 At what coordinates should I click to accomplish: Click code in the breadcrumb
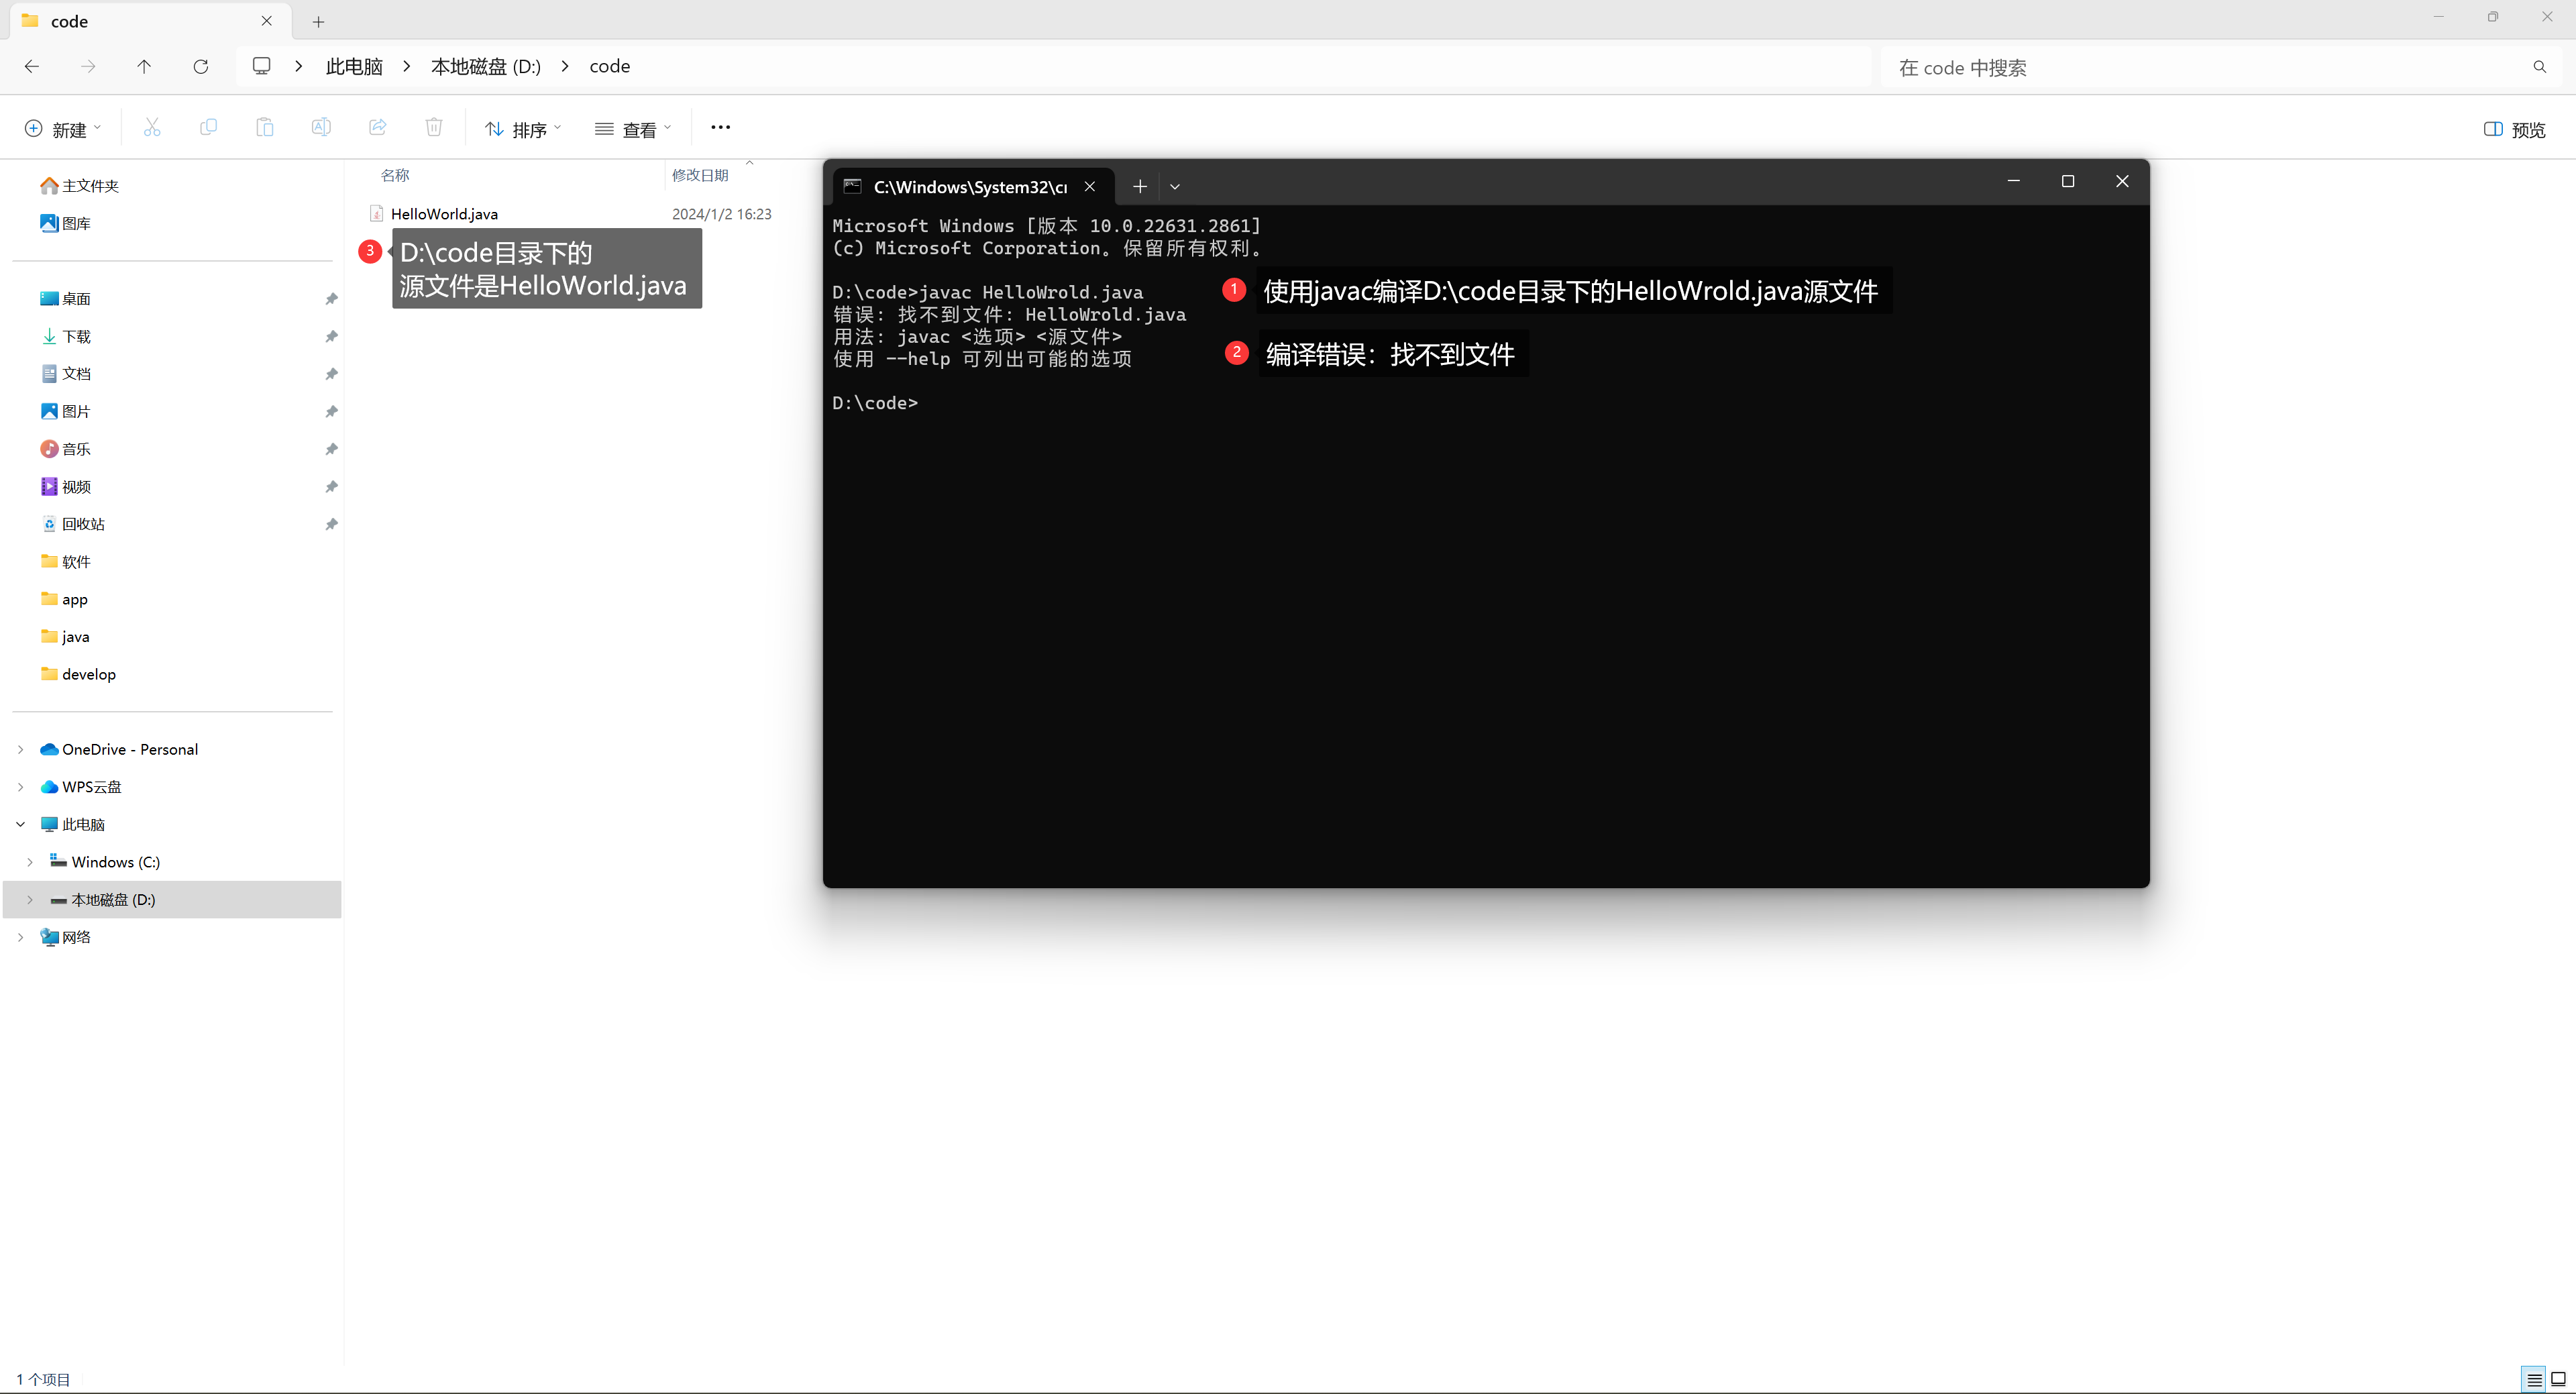(x=610, y=66)
